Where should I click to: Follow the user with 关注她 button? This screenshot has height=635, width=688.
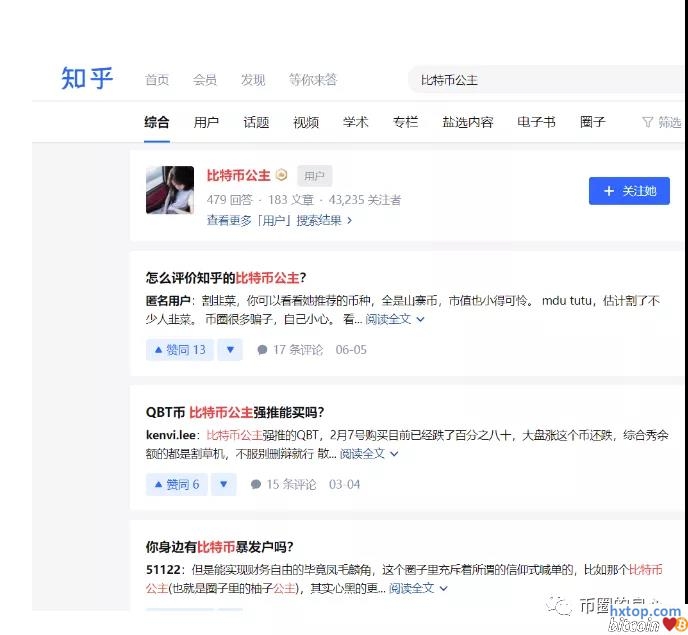tap(629, 191)
